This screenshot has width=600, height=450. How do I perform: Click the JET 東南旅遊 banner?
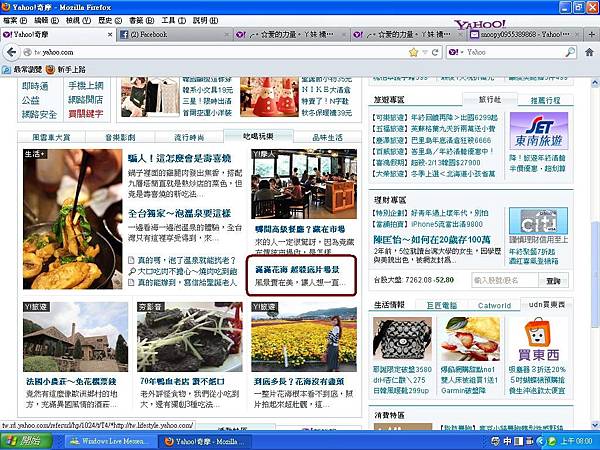[539, 131]
